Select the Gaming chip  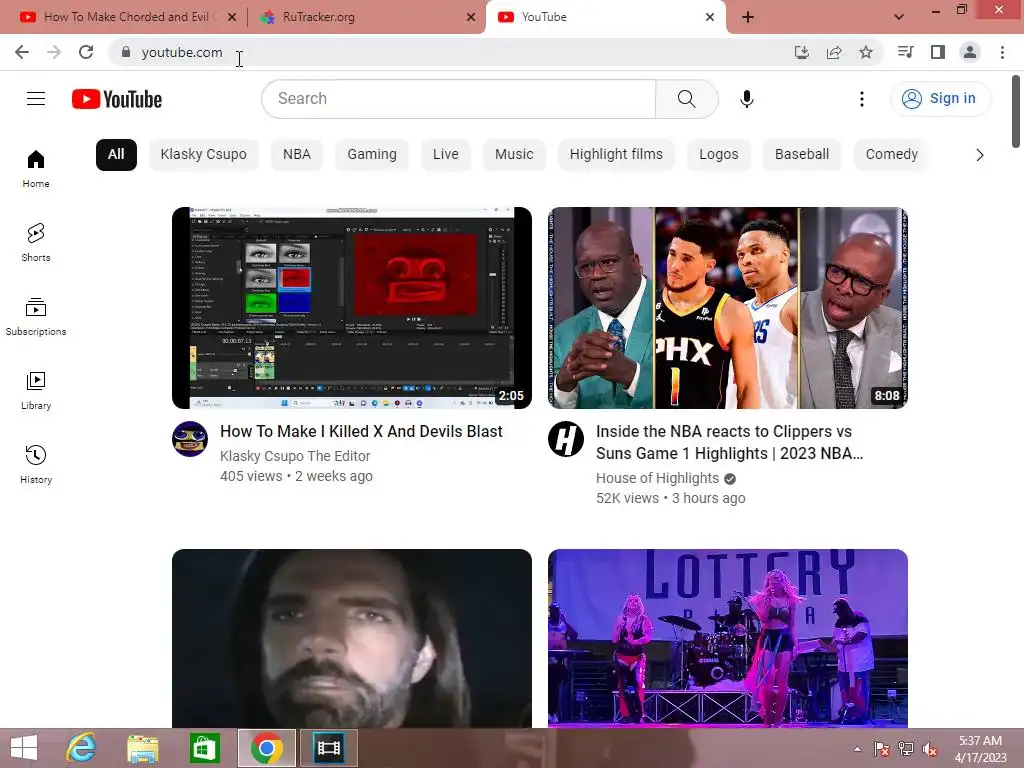click(372, 155)
